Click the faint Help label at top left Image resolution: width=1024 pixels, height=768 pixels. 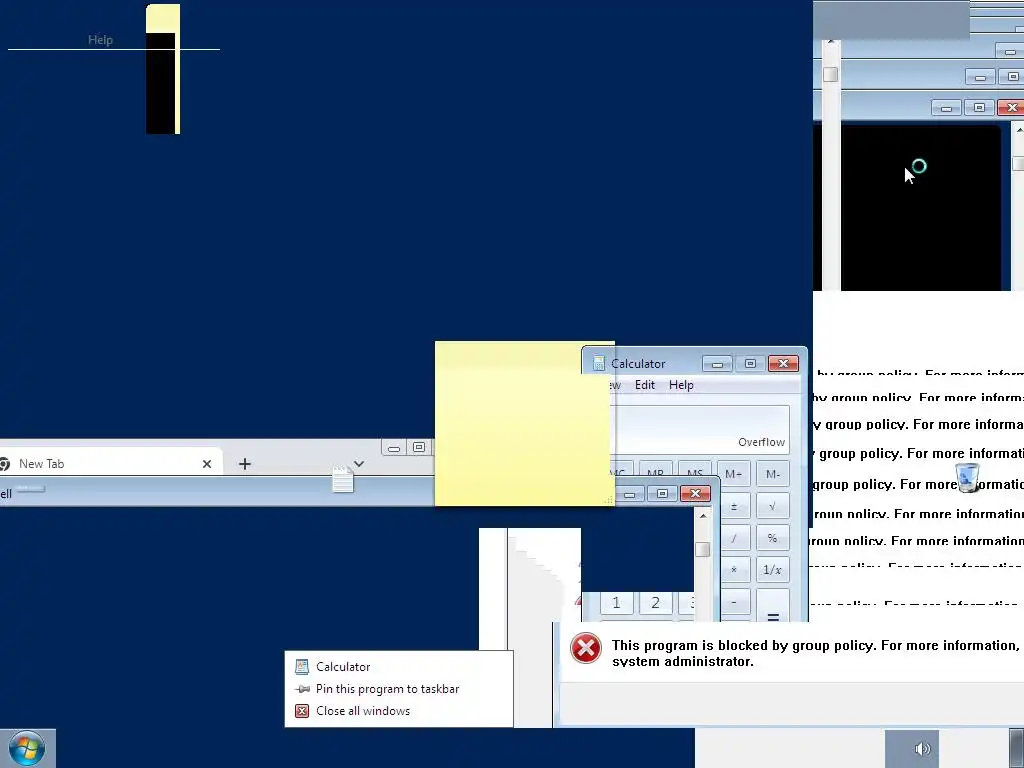[101, 40]
